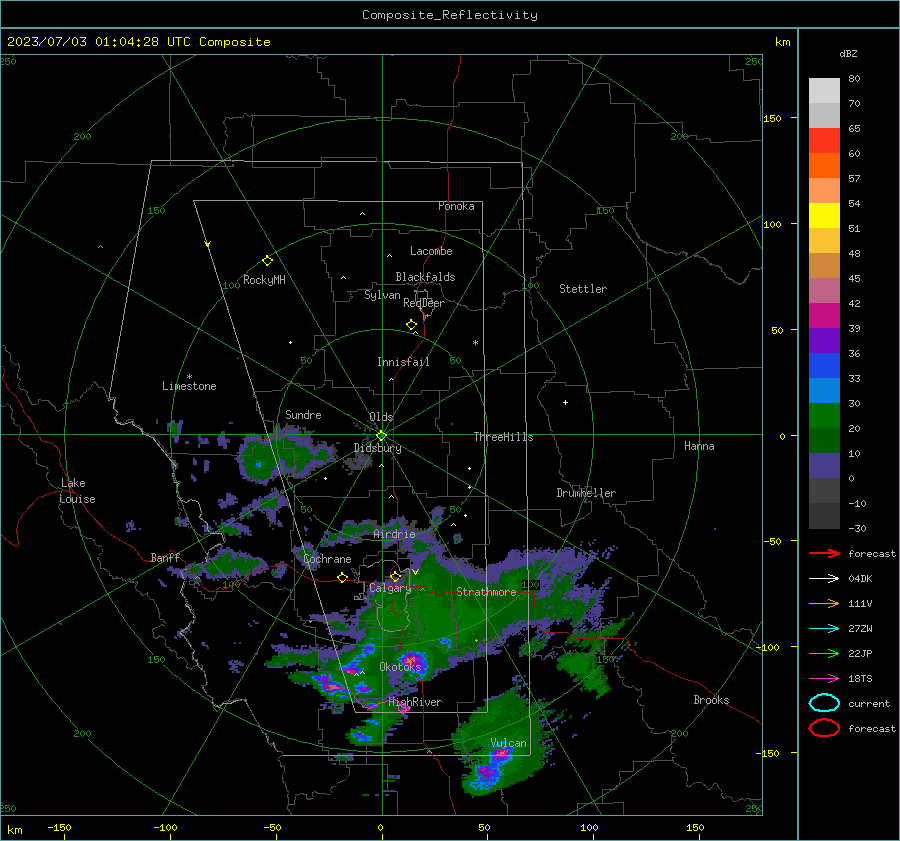
Task: Click the green 22JP arrow legend icon
Action: tap(824, 653)
